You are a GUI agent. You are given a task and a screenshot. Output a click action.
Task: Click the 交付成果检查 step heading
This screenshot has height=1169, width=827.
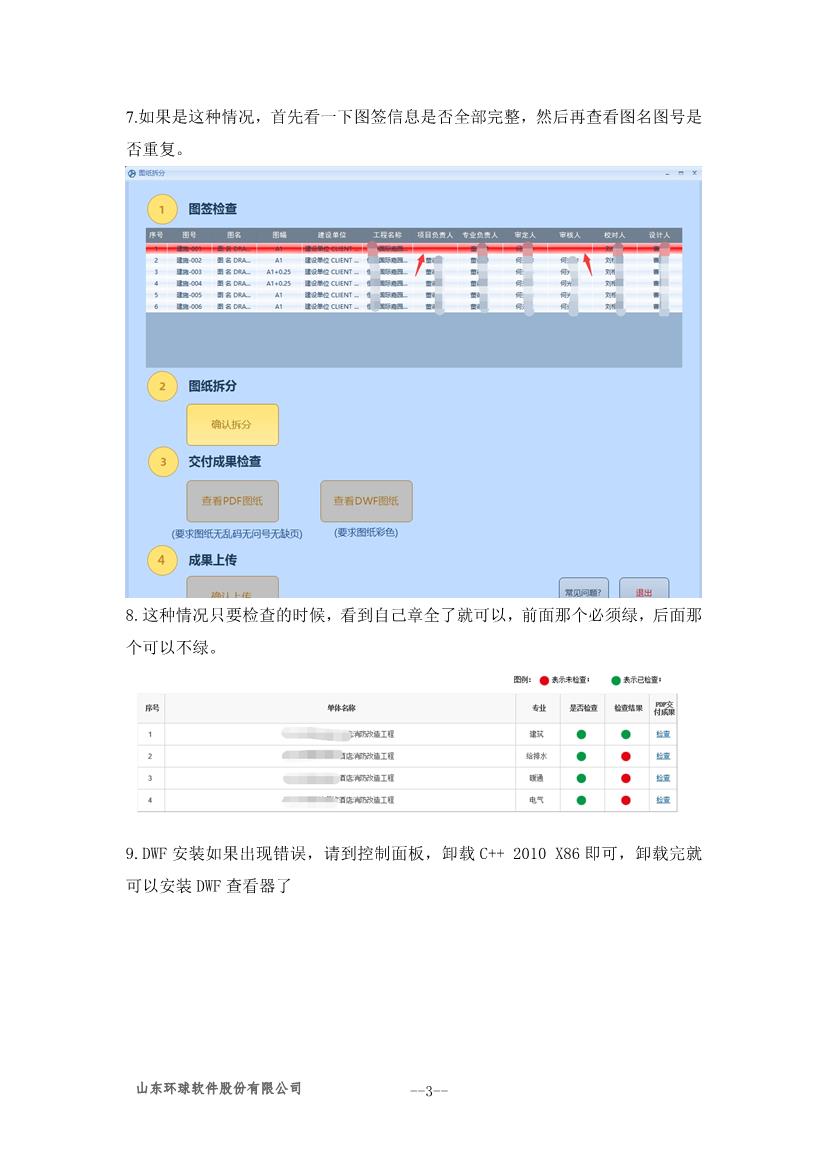coord(224,461)
